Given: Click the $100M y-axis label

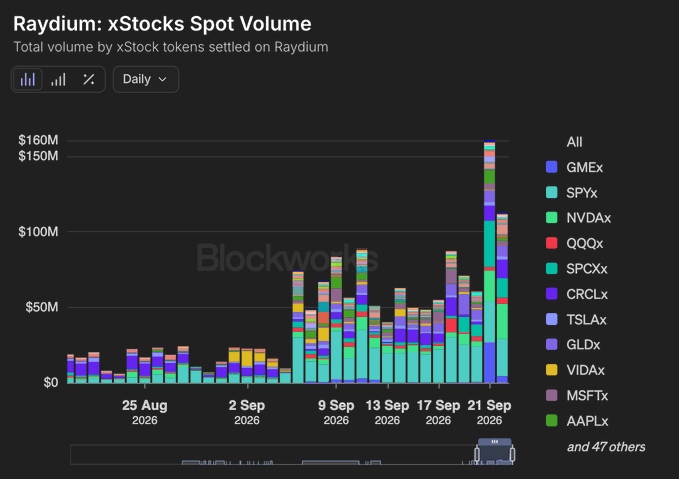Looking at the screenshot, I should coord(38,232).
